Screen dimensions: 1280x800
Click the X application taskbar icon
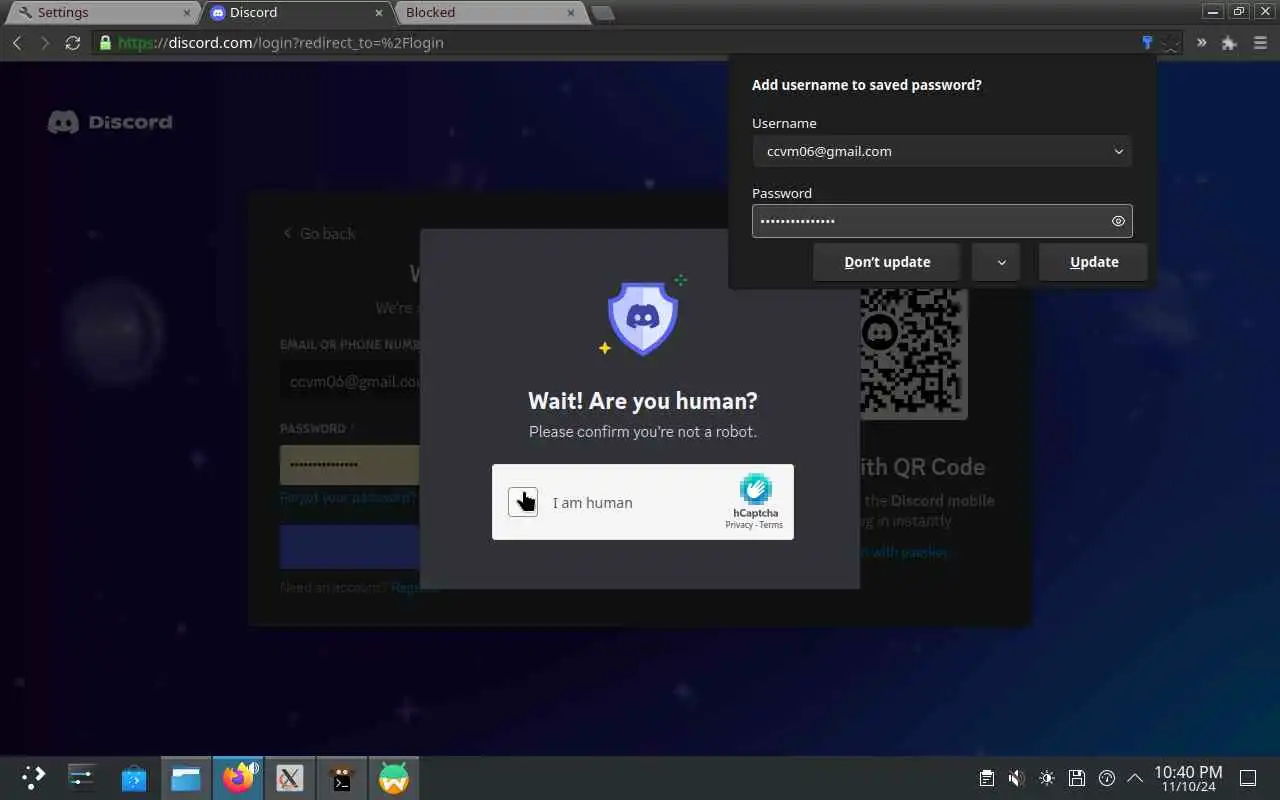tap(290, 777)
